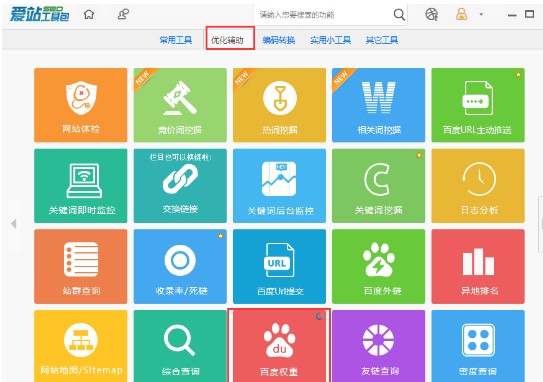Launch the 热词挖掘 shovel tile
This screenshot has width=543, height=382.
click(x=279, y=105)
